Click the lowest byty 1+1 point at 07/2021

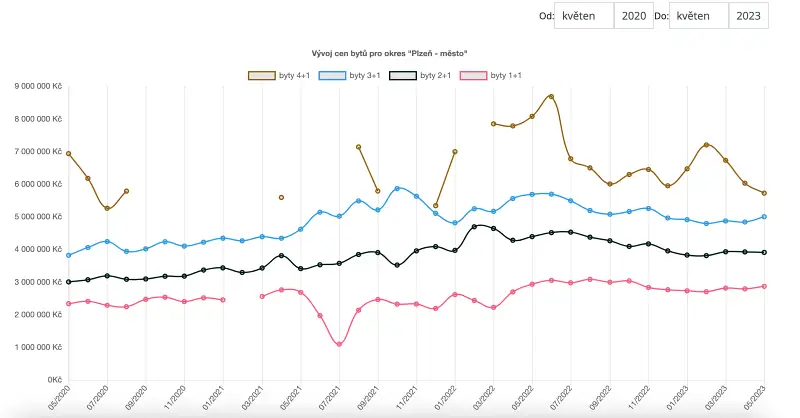click(339, 344)
